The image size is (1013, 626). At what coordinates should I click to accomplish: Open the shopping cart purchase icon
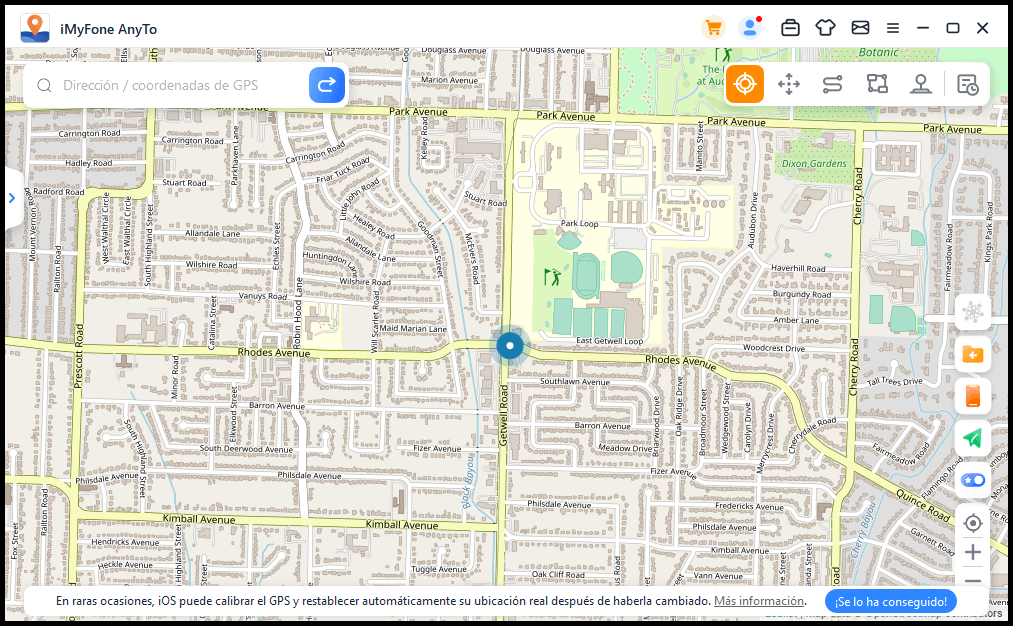coord(713,28)
